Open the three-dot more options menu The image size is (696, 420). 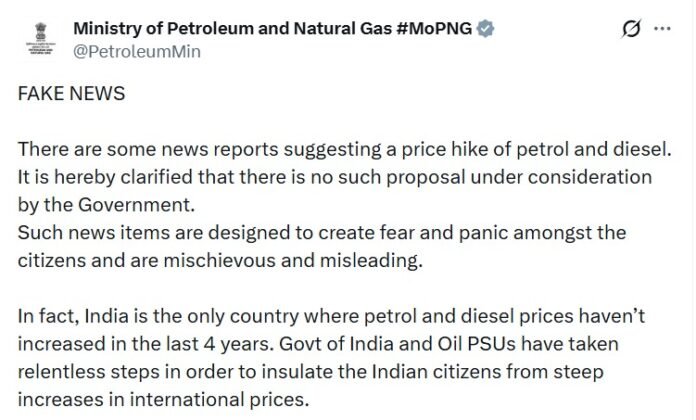[x=661, y=30]
